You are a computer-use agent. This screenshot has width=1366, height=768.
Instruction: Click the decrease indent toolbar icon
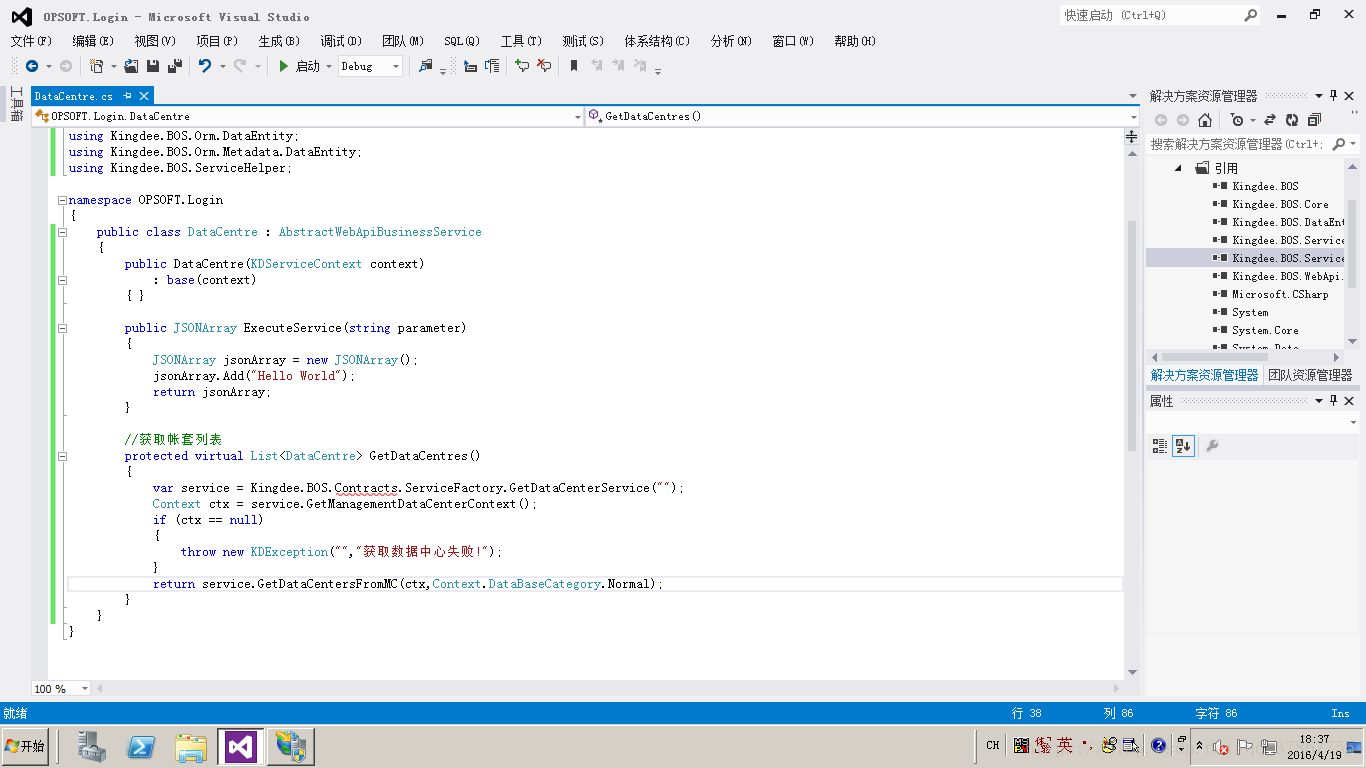pos(470,66)
